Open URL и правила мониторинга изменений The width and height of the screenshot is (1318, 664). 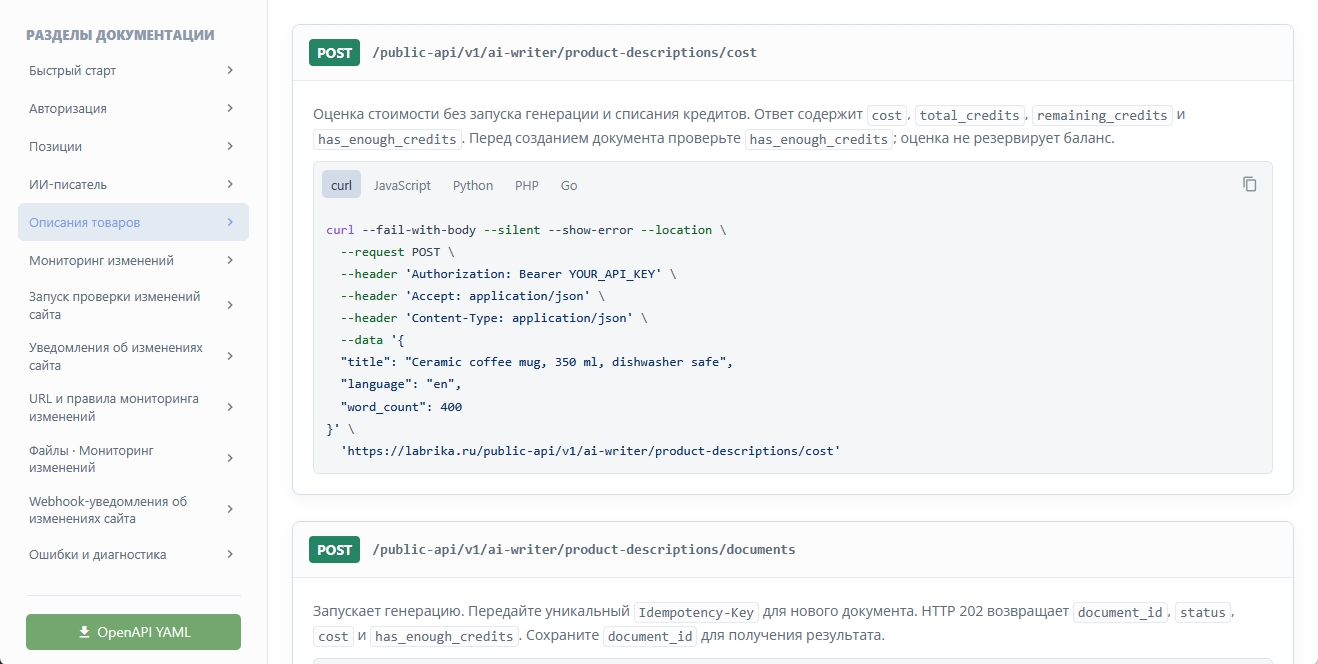click(x=133, y=407)
